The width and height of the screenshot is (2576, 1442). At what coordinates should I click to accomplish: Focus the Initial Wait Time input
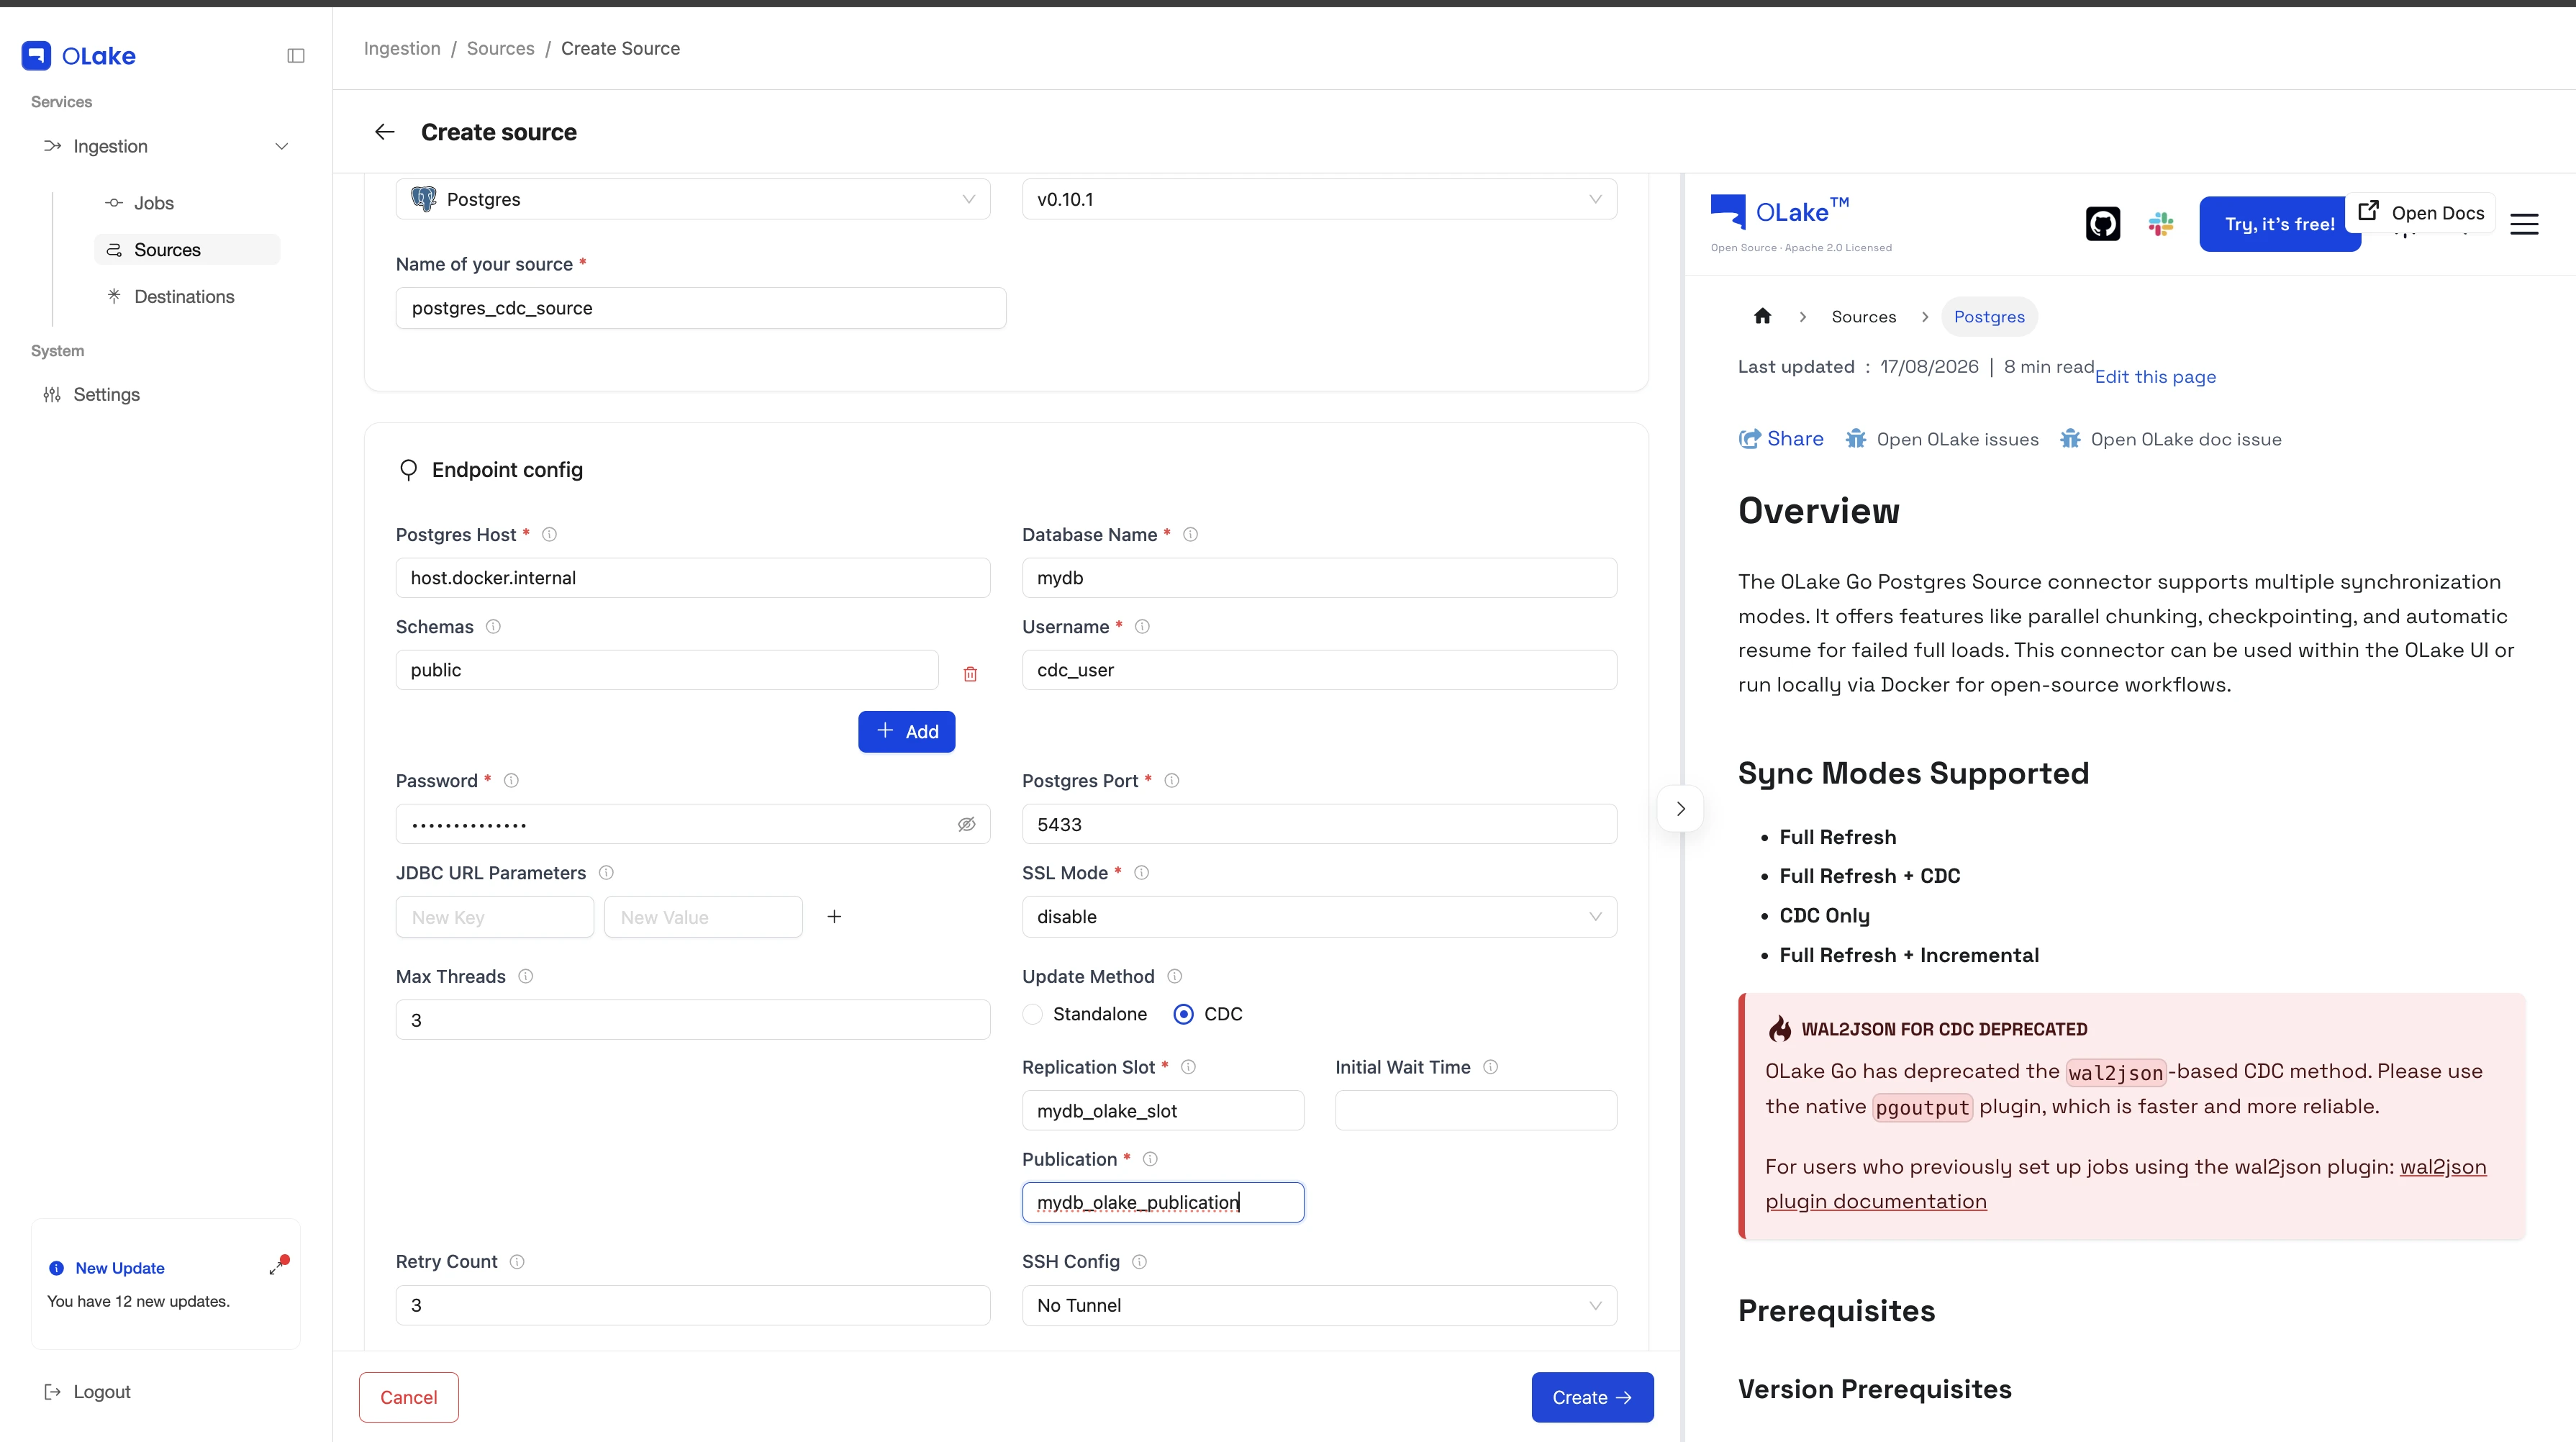(x=1475, y=1110)
